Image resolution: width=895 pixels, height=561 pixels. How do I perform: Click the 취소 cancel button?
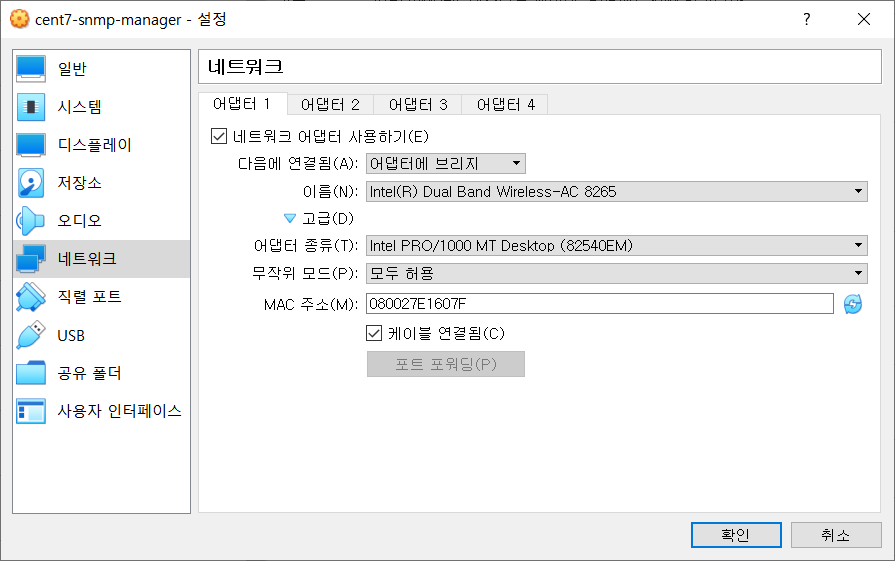836,535
